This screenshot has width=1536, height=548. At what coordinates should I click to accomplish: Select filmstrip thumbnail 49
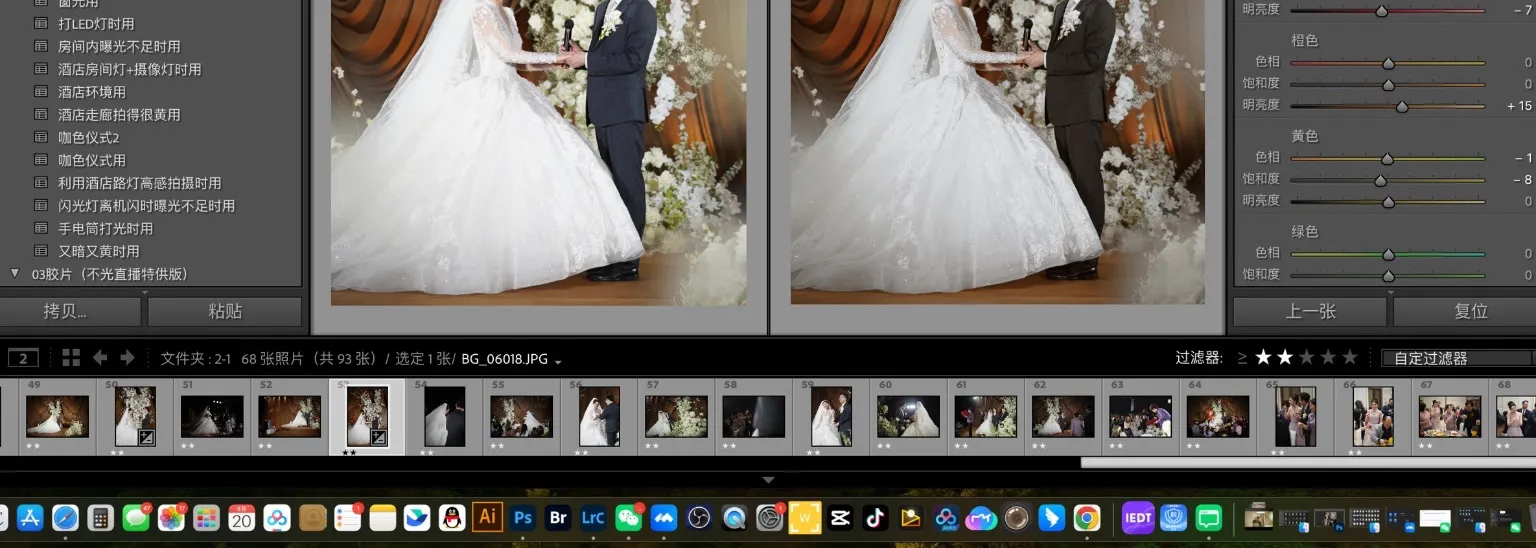57,416
